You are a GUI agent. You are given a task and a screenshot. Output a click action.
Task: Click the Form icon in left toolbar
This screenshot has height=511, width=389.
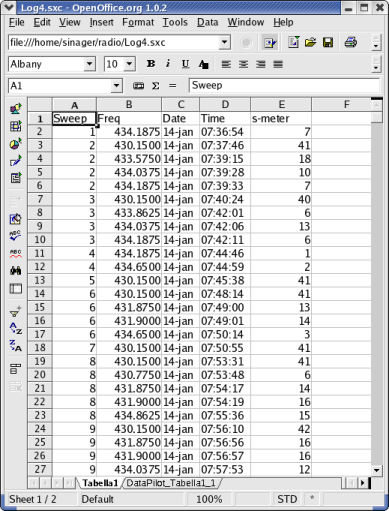[16, 178]
